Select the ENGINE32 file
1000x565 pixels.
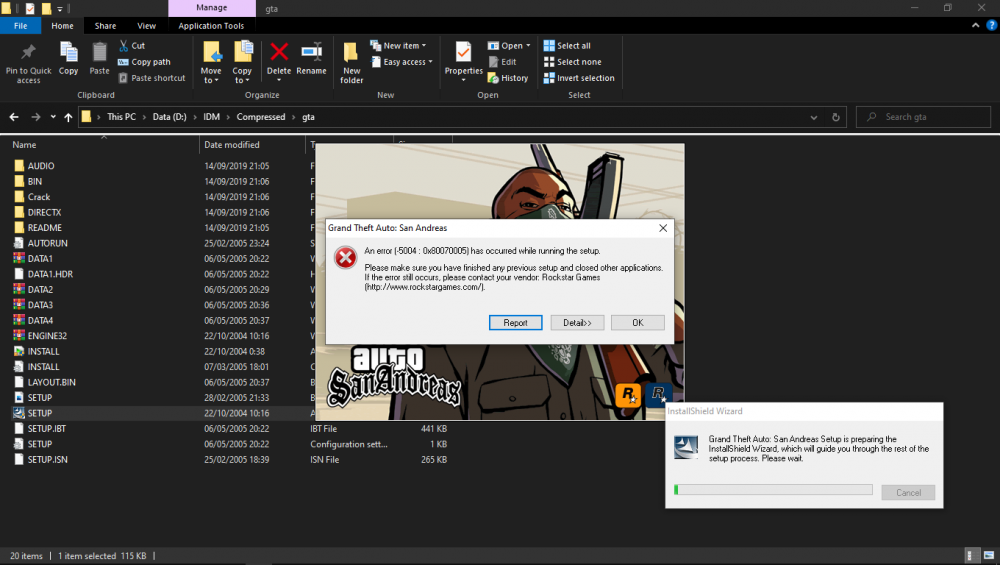coord(47,336)
